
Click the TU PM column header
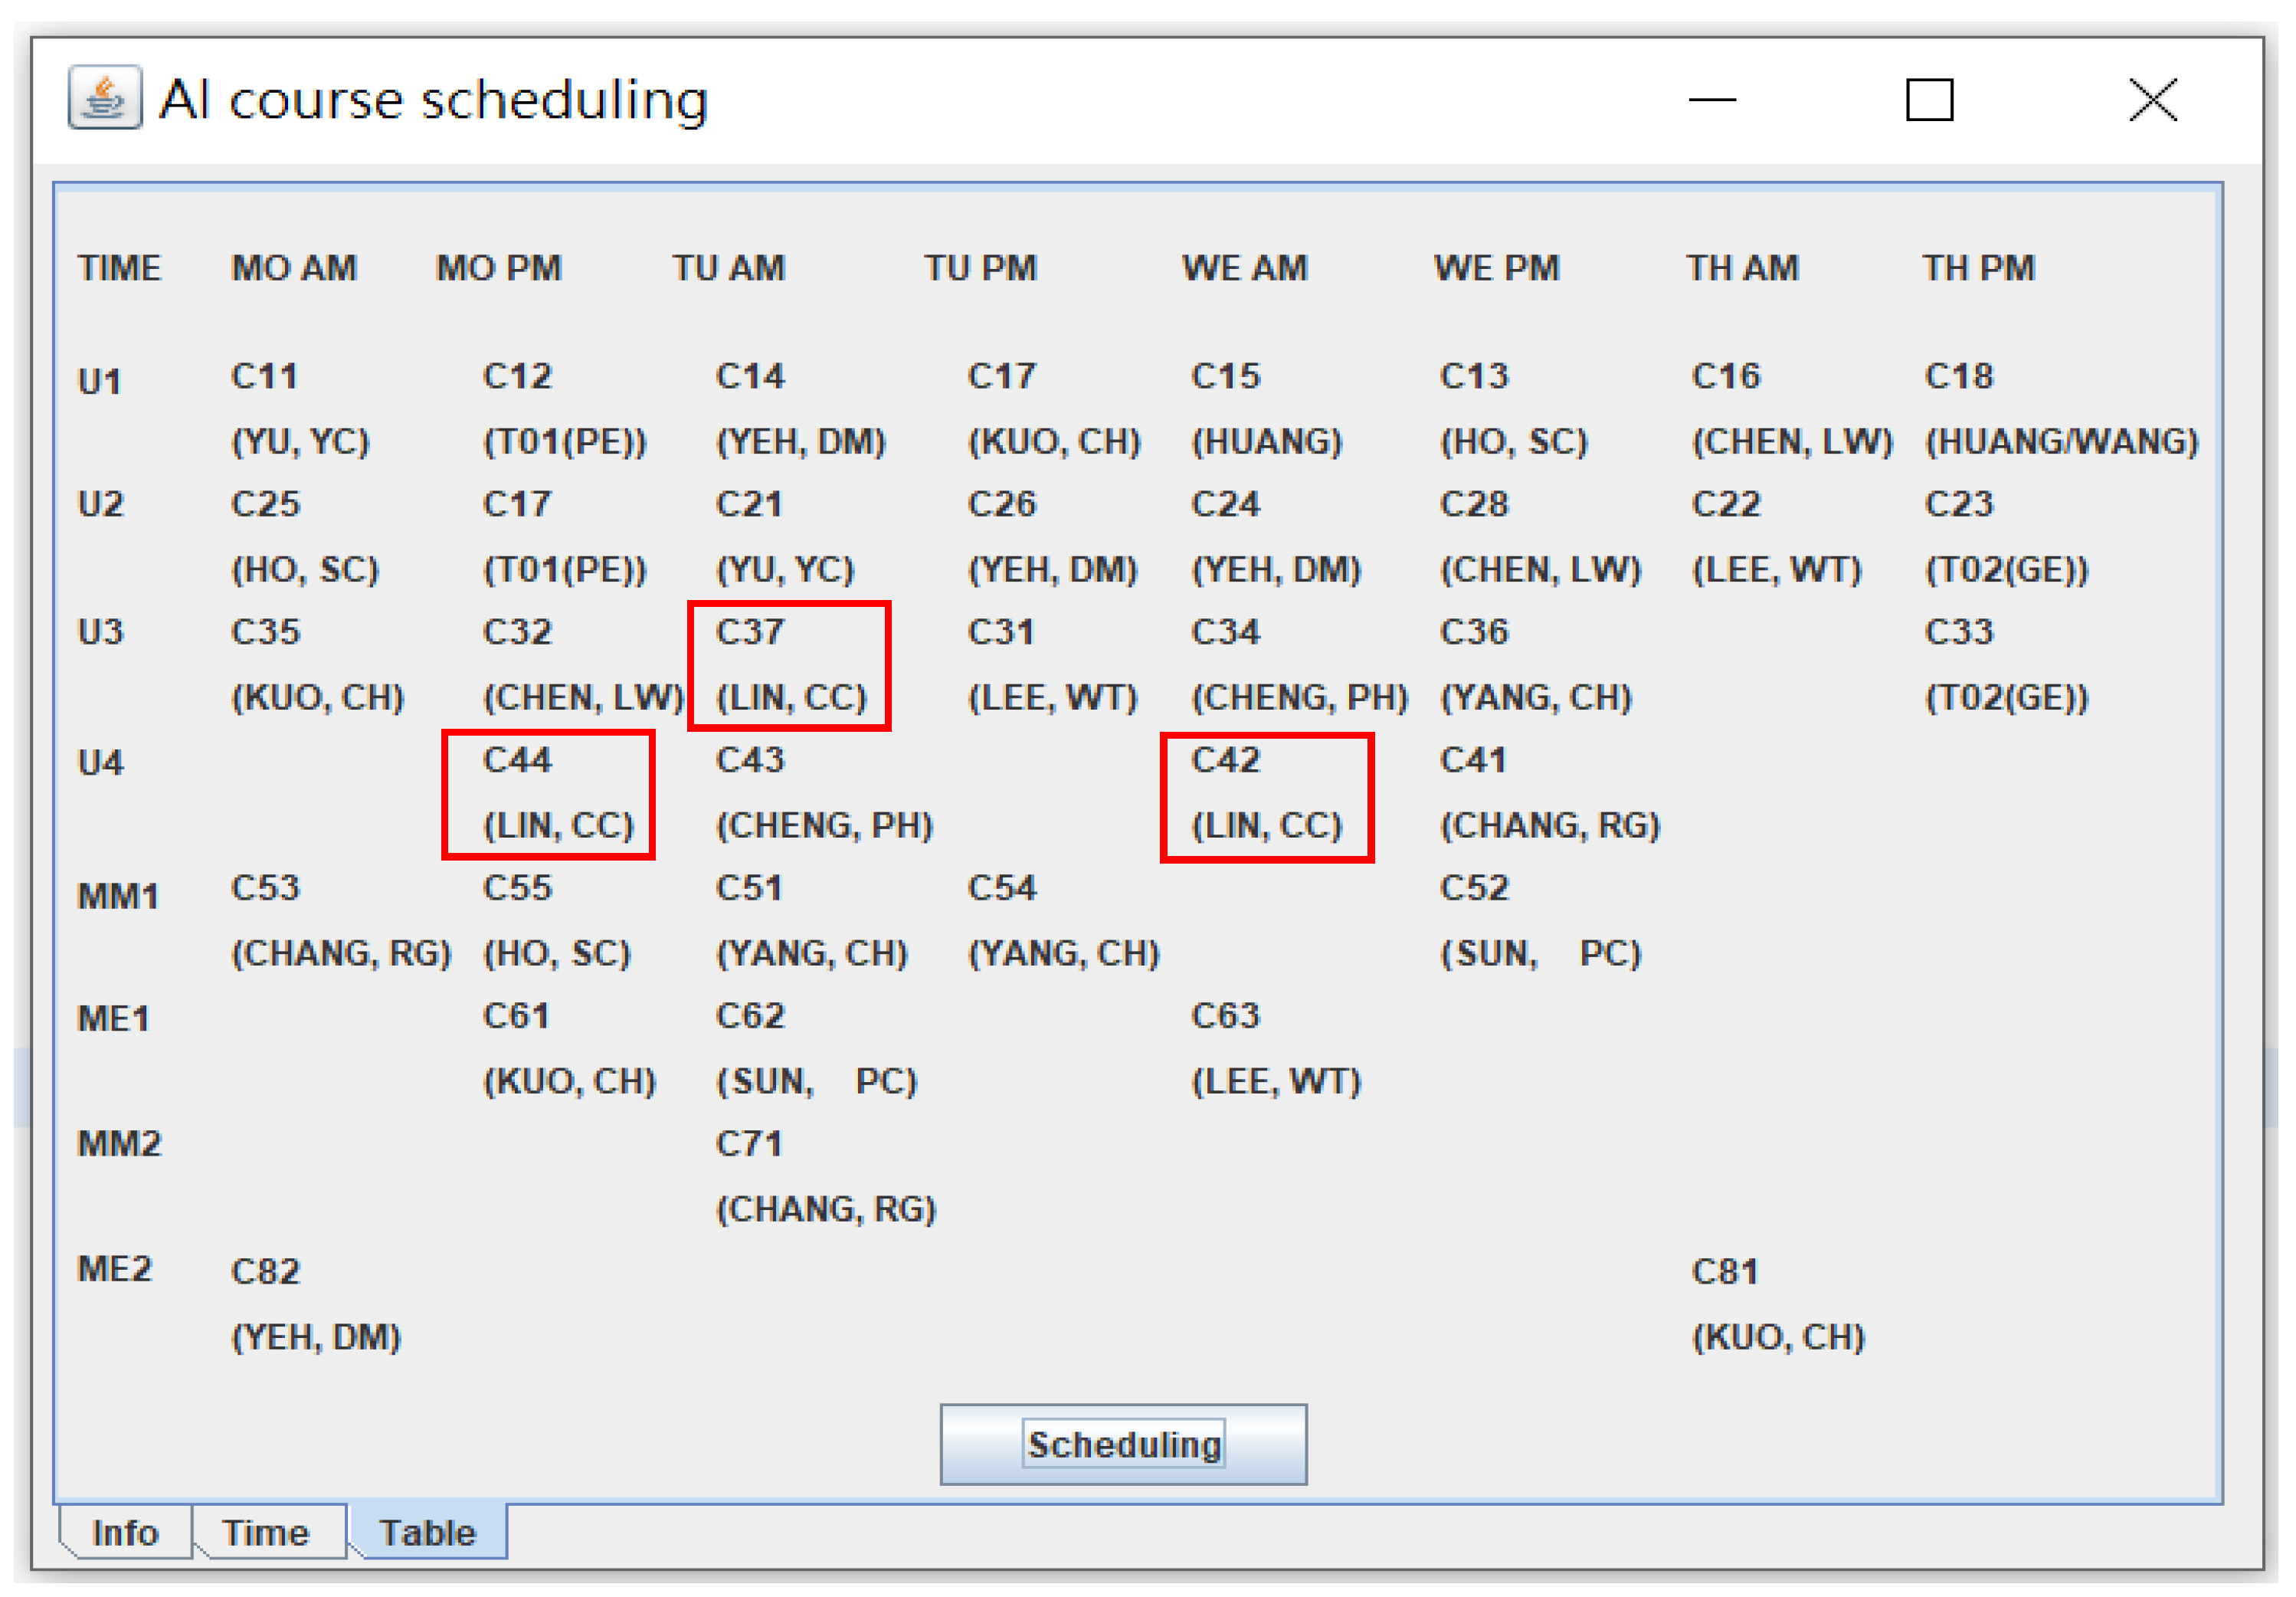pyautogui.click(x=980, y=267)
